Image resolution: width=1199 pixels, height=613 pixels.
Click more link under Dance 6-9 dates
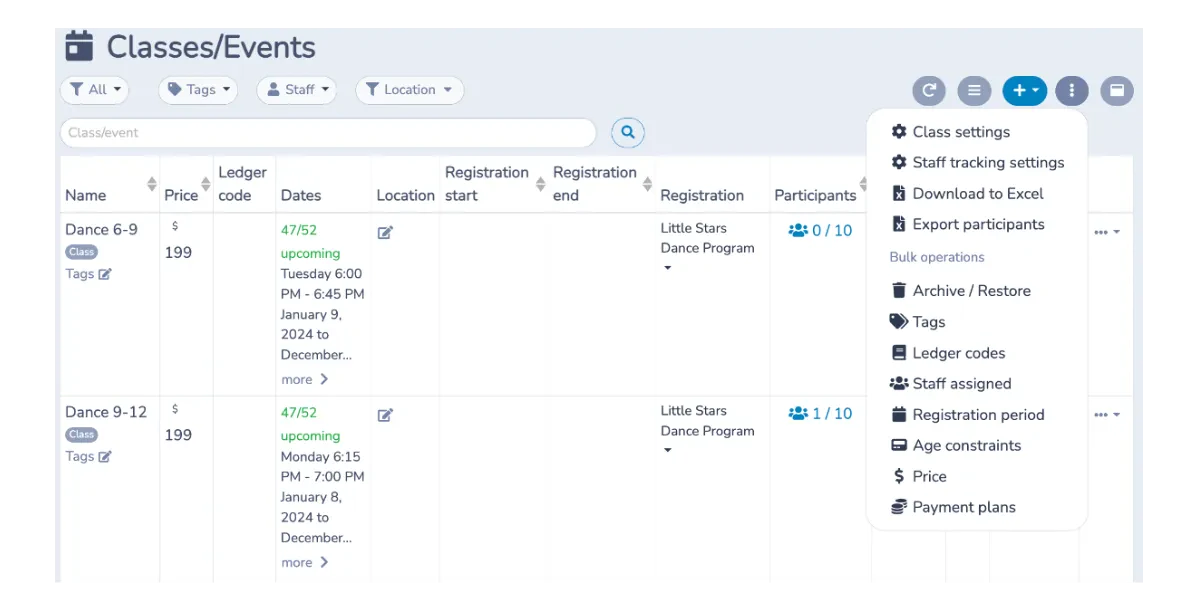pyautogui.click(x=304, y=379)
